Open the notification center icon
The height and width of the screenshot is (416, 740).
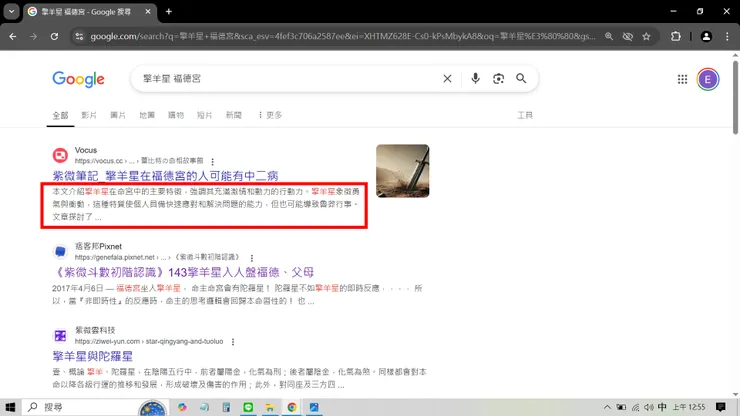pyautogui.click(x=721, y=407)
